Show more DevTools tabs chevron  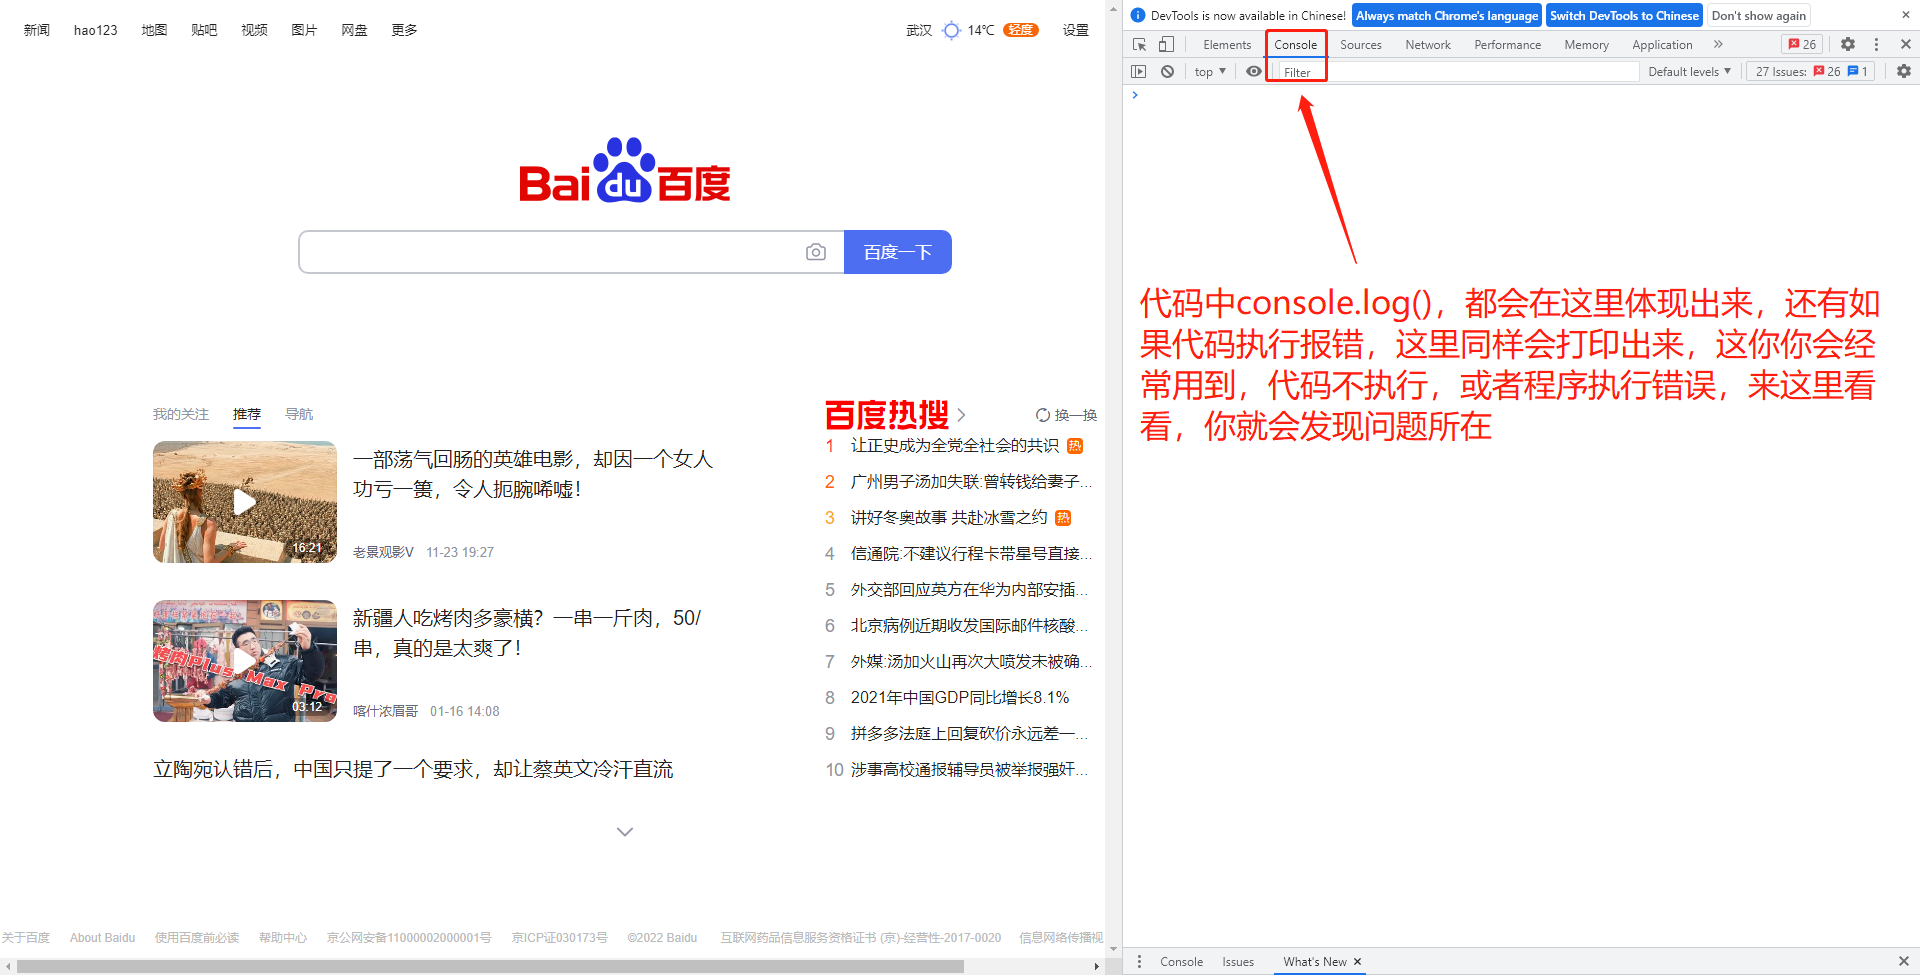(x=1718, y=44)
